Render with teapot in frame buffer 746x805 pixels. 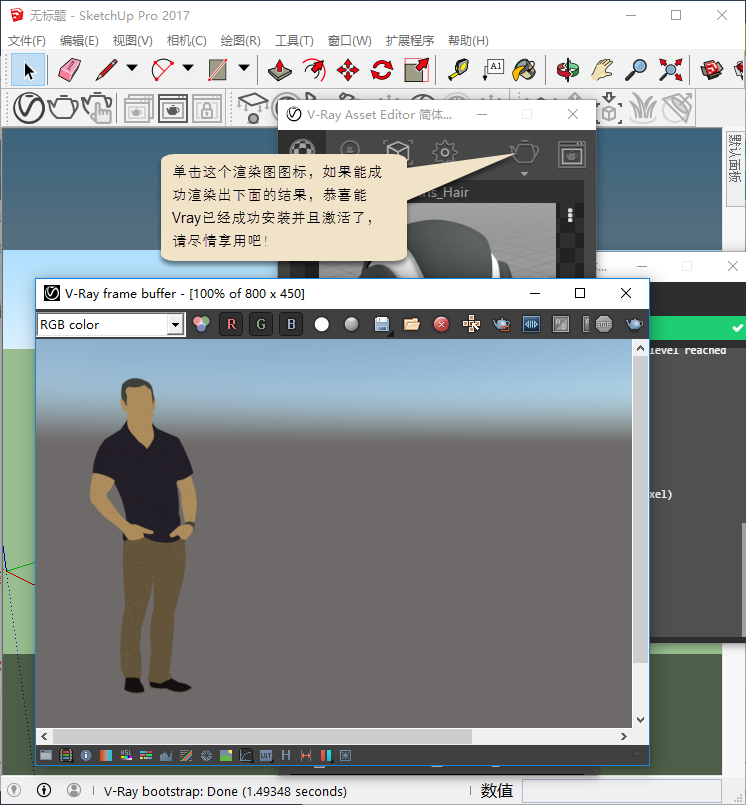(x=635, y=324)
